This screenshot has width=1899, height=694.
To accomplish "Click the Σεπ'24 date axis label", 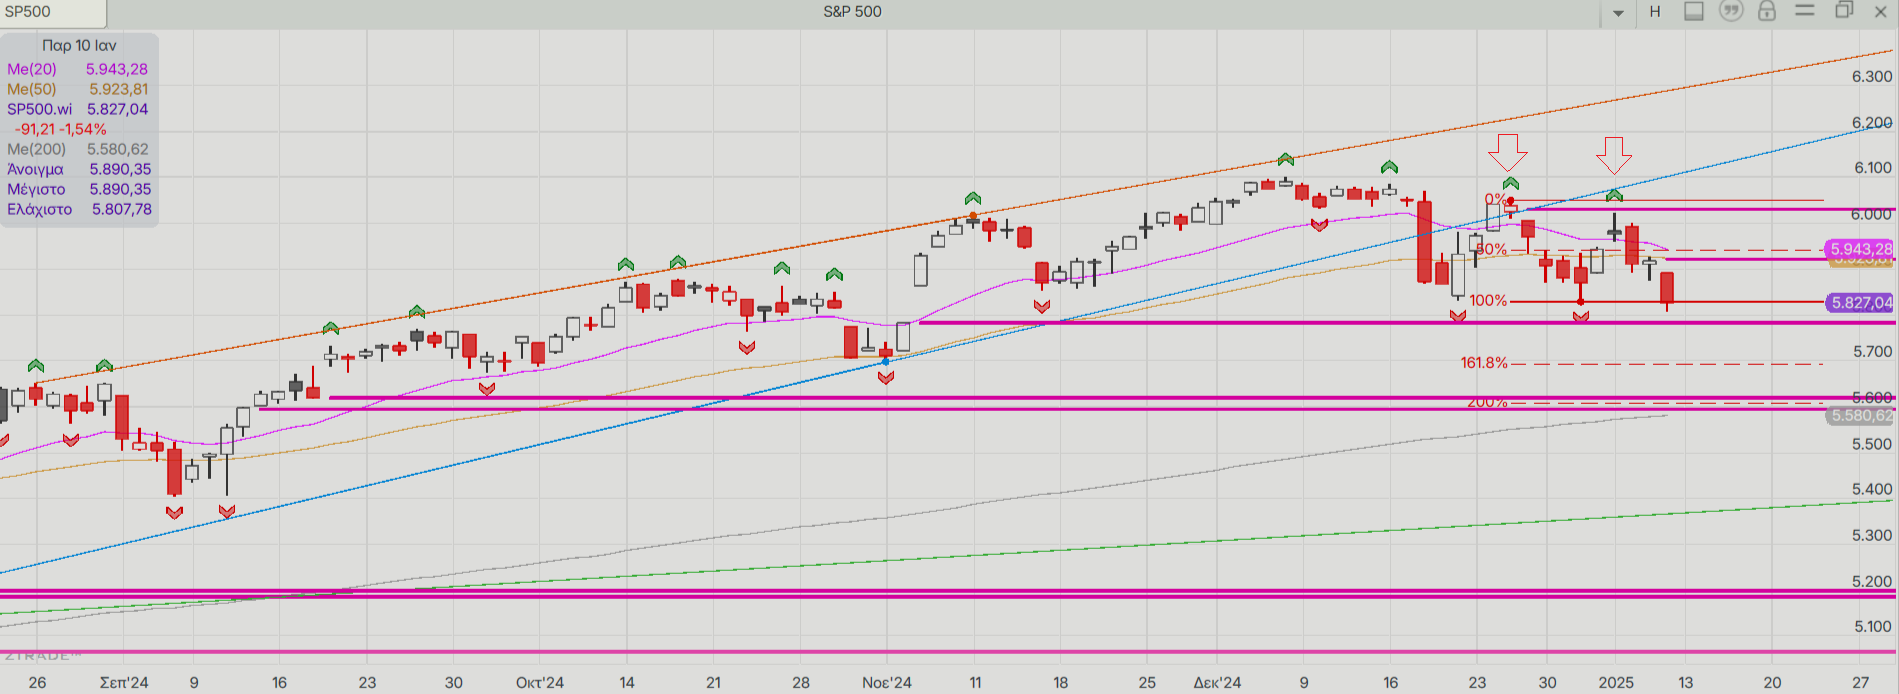I will click(x=124, y=682).
